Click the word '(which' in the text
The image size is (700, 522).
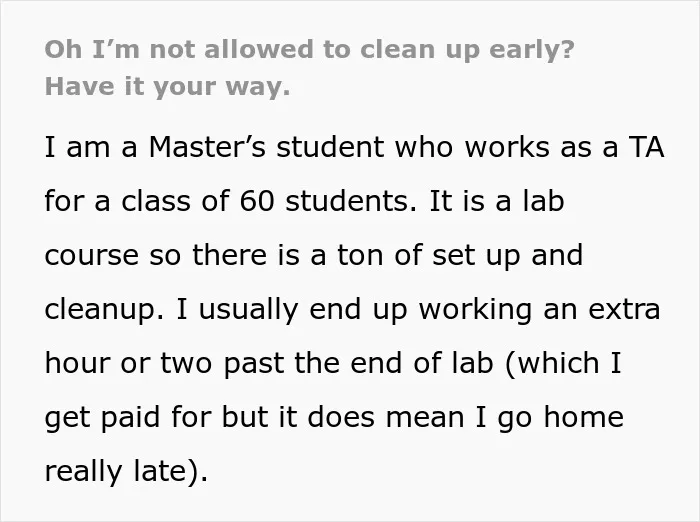click(551, 363)
